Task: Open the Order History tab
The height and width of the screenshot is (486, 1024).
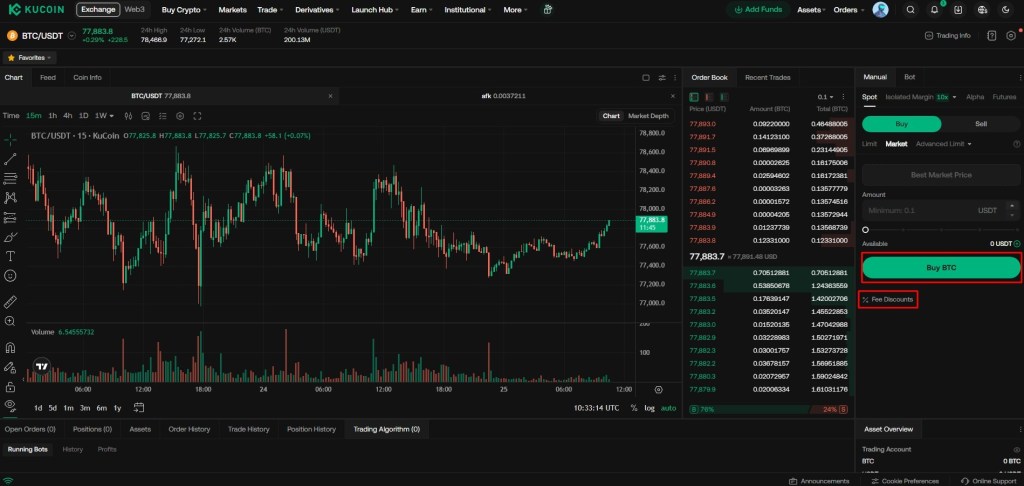Action: tap(189, 429)
